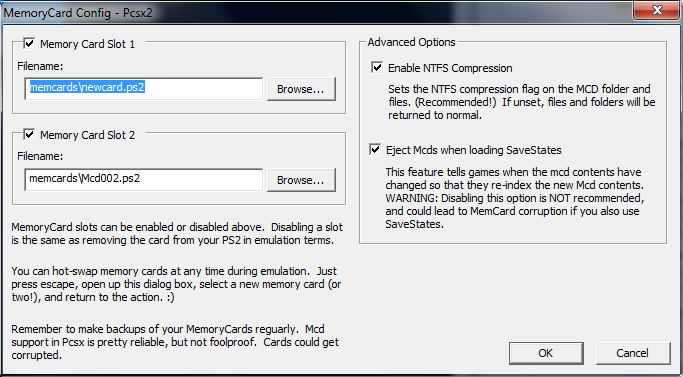Disable Enable NTFS Compression checkbox
683x377 pixels.
377,68
